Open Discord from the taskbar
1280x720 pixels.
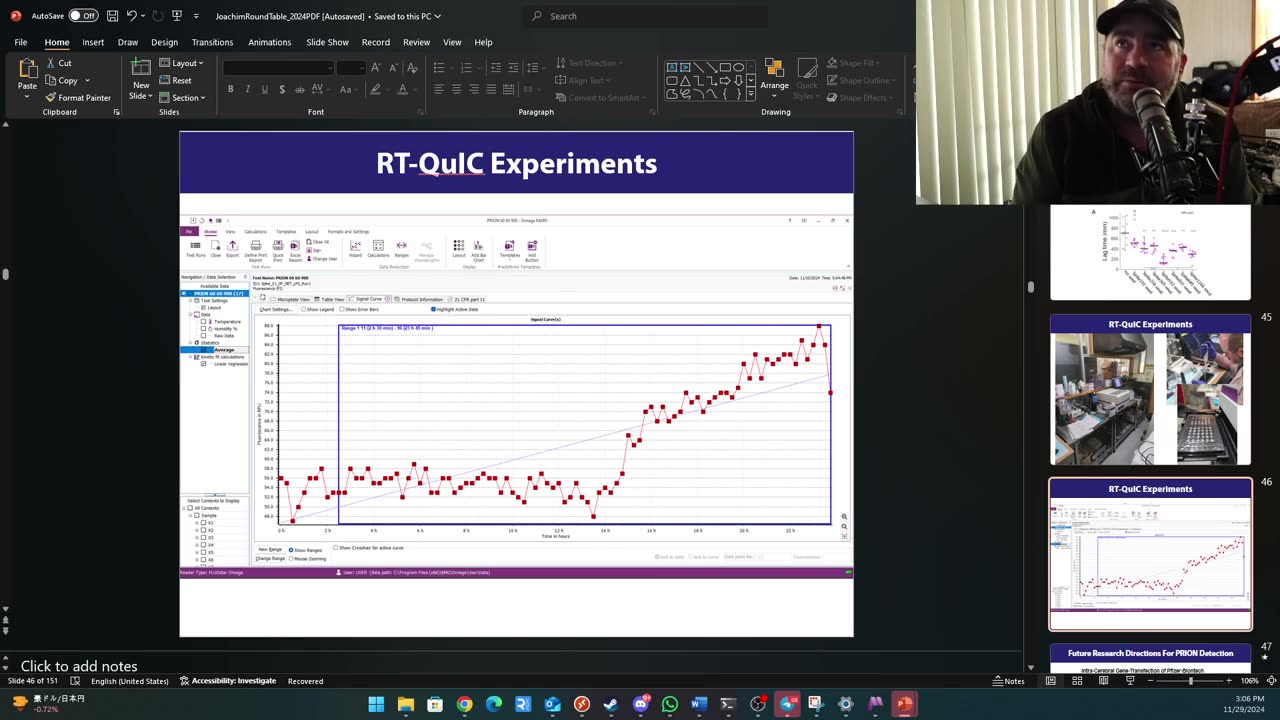pyautogui.click(x=641, y=704)
